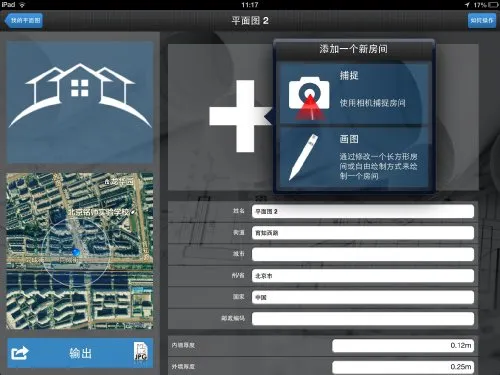This screenshot has height=375, width=500.
Task: Edit the street address field
Action: [363, 233]
